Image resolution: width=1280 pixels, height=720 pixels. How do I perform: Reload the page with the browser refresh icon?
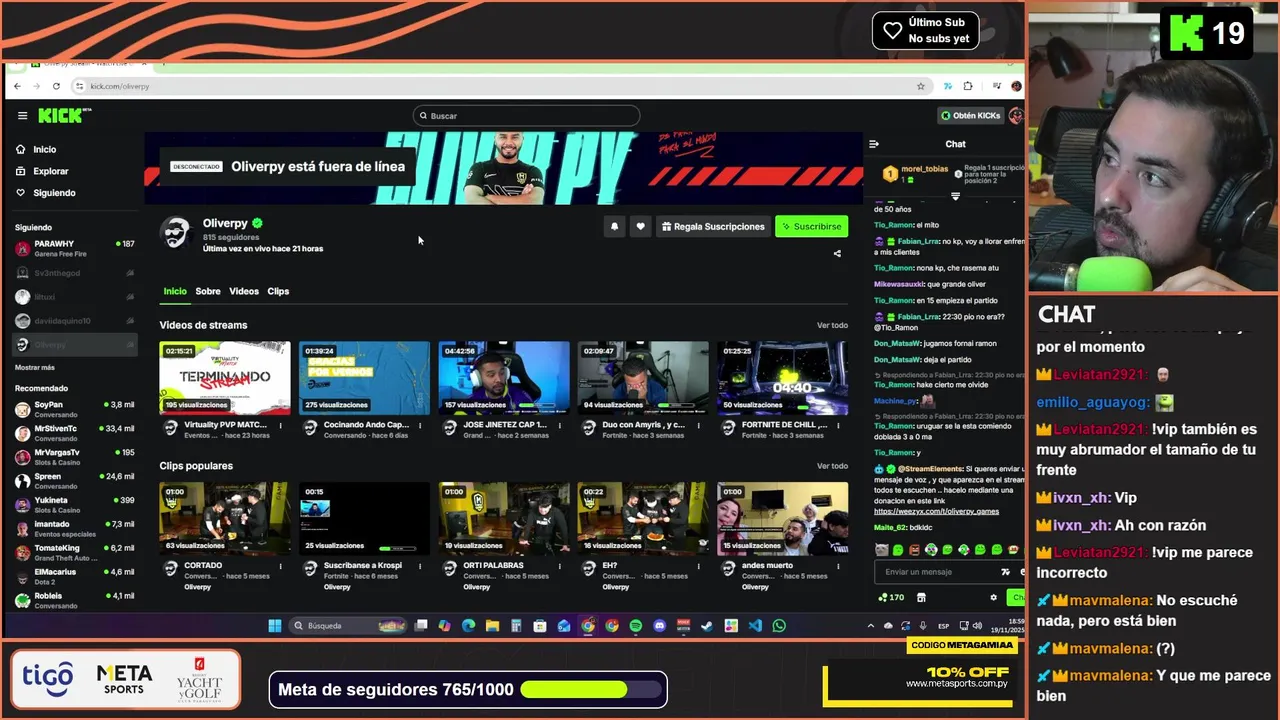click(56, 86)
